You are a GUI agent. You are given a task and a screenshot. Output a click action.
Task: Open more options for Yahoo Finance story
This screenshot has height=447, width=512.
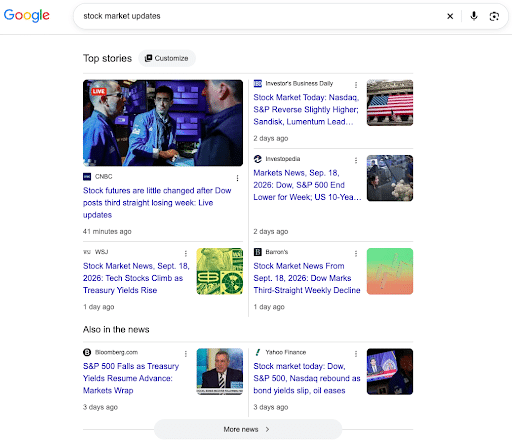(356, 354)
